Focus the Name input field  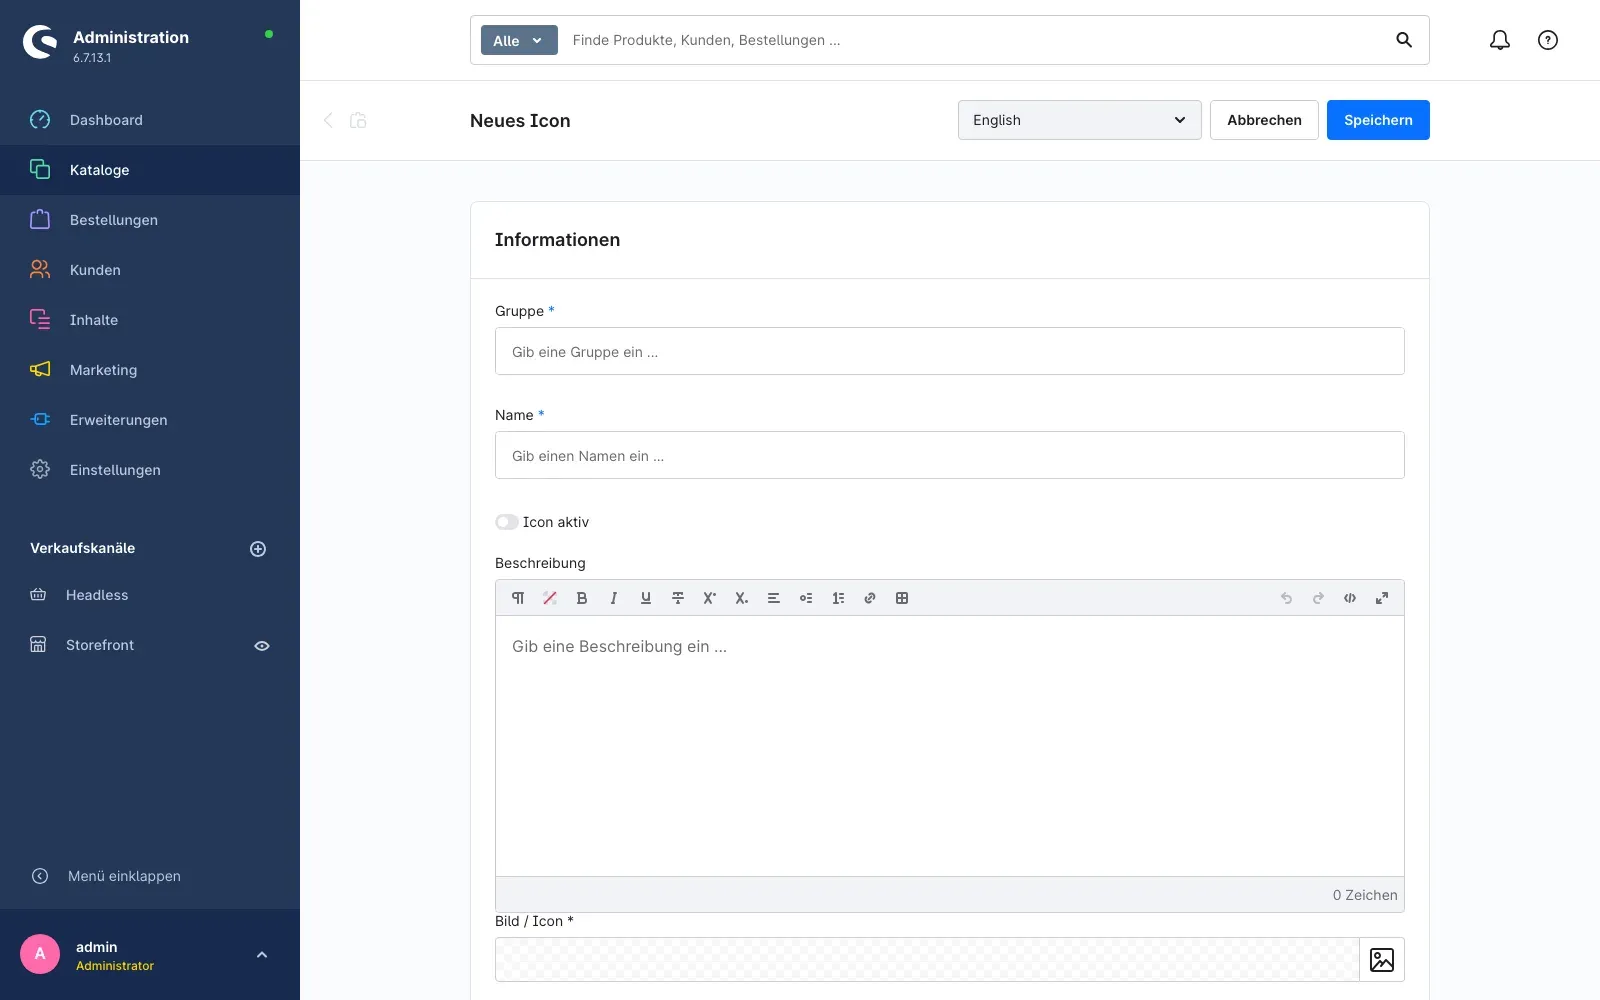[x=950, y=455]
